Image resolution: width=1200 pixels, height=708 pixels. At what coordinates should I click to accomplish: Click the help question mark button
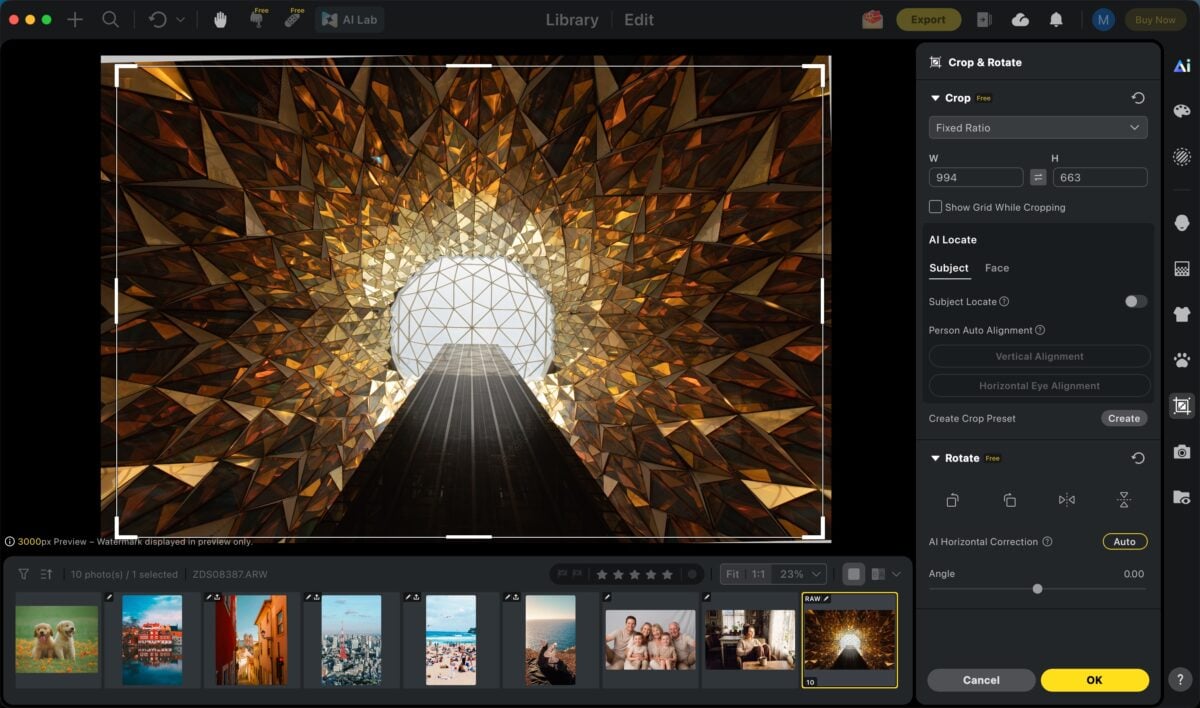1181,680
